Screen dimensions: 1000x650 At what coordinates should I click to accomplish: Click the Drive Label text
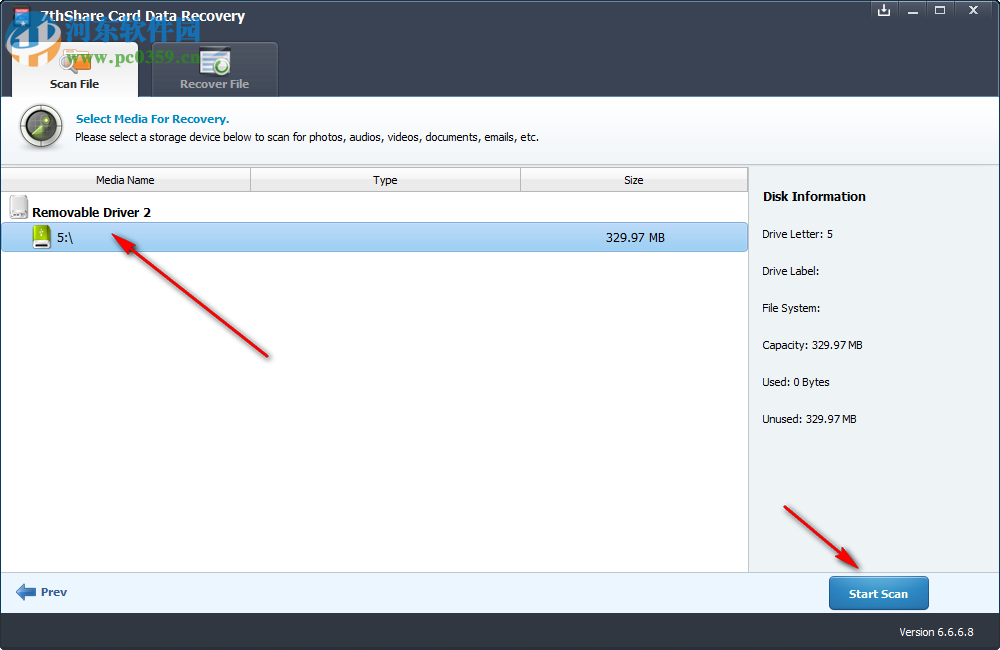[x=790, y=271]
